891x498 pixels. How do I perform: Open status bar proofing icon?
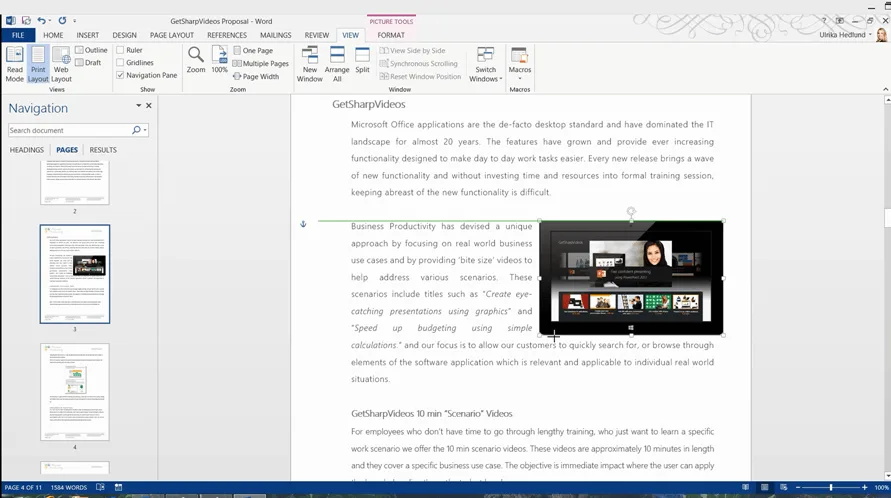click(x=101, y=487)
